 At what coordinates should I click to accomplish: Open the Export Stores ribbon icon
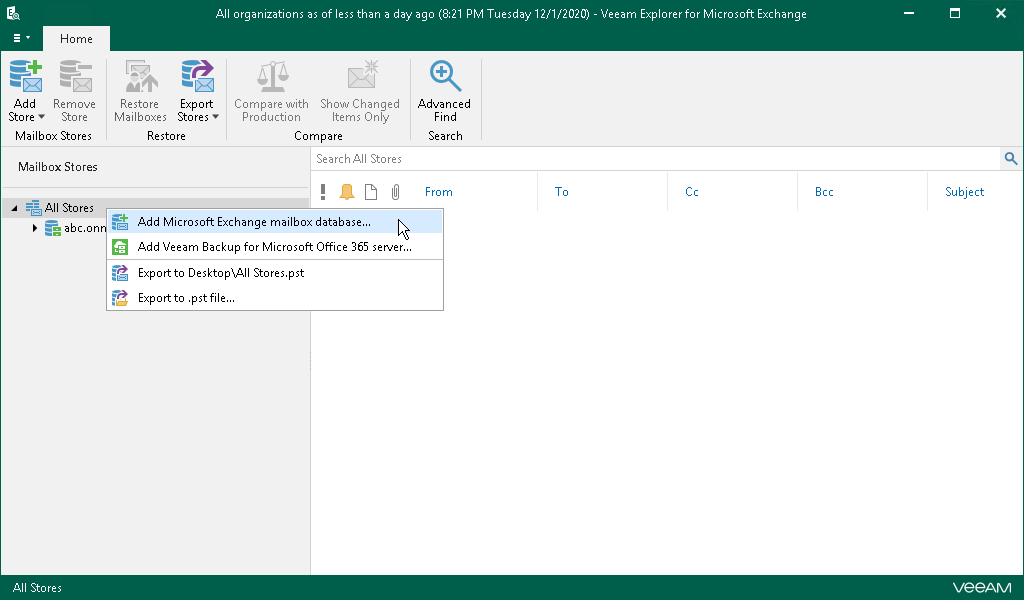pos(197,76)
